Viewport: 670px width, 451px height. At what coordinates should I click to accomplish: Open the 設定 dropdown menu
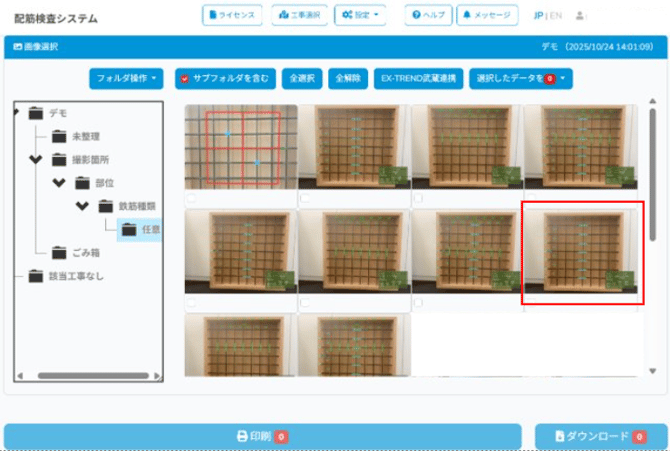pos(361,16)
